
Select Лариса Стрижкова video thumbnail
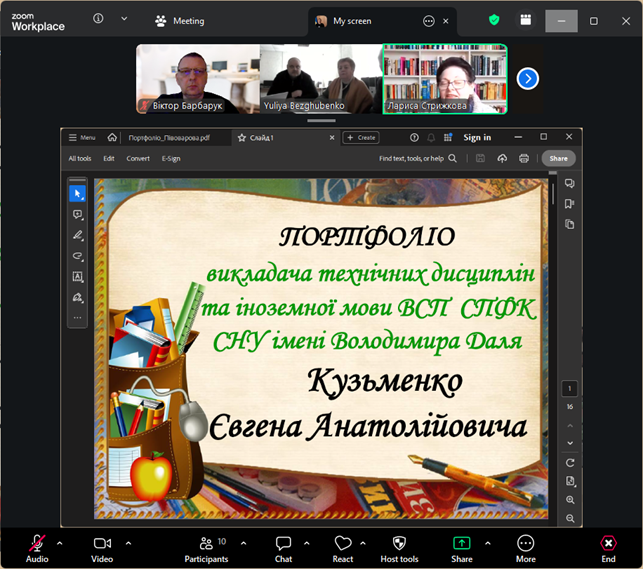(x=445, y=79)
